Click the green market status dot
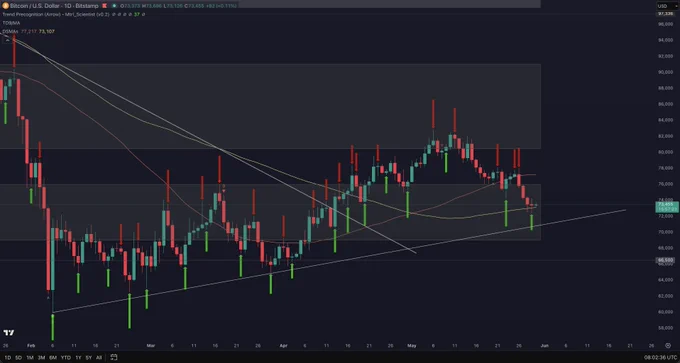 tap(114, 6)
